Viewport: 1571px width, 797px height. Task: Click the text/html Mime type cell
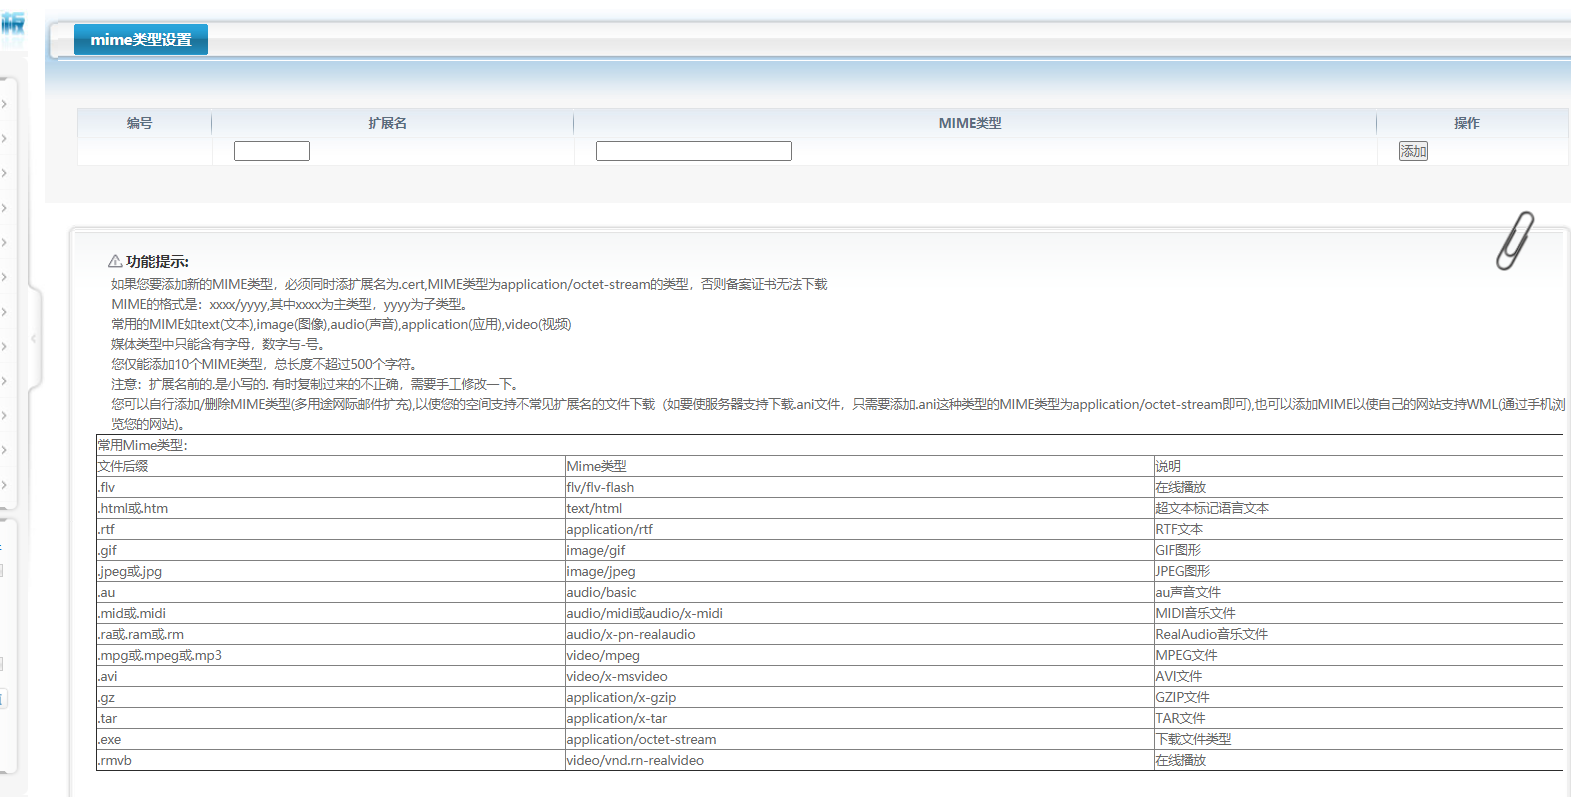pos(594,508)
